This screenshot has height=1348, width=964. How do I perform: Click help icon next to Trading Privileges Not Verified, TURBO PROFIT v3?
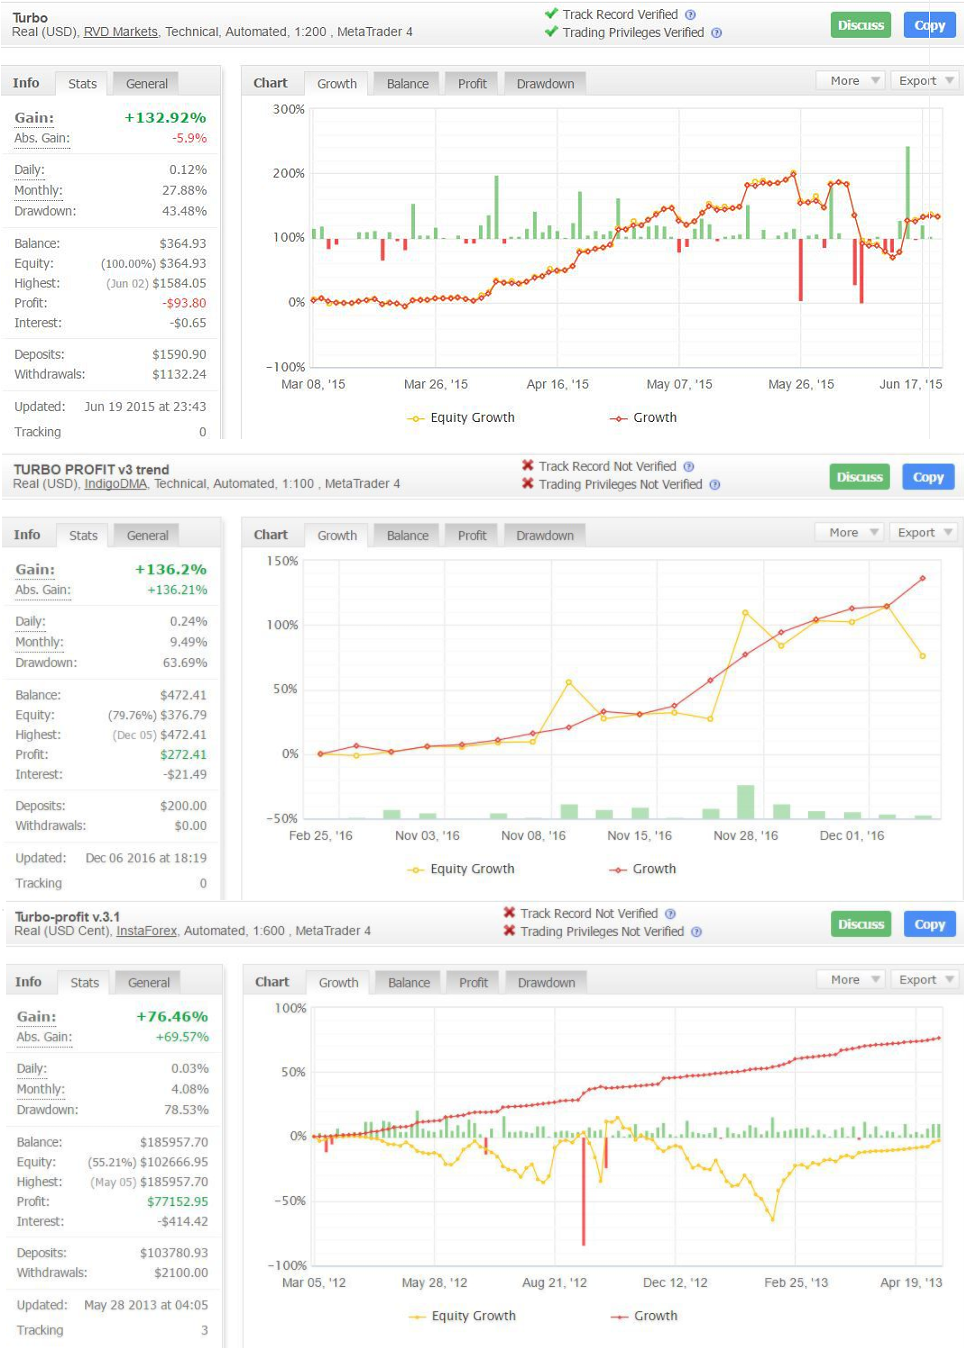pos(715,485)
